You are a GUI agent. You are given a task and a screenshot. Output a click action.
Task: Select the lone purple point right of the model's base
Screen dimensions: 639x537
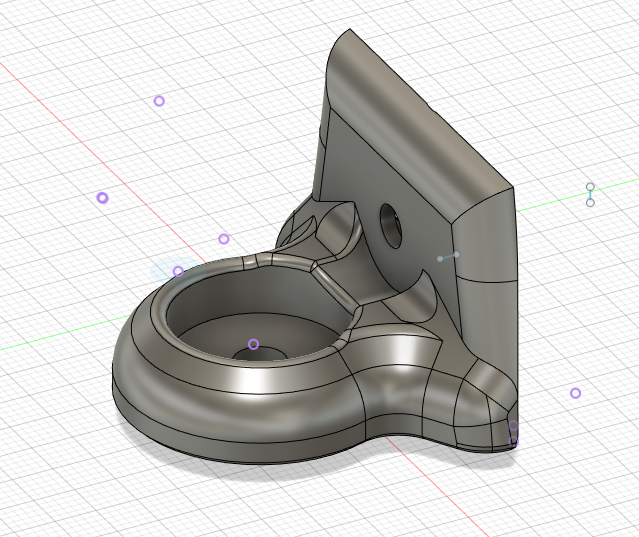pyautogui.click(x=575, y=393)
